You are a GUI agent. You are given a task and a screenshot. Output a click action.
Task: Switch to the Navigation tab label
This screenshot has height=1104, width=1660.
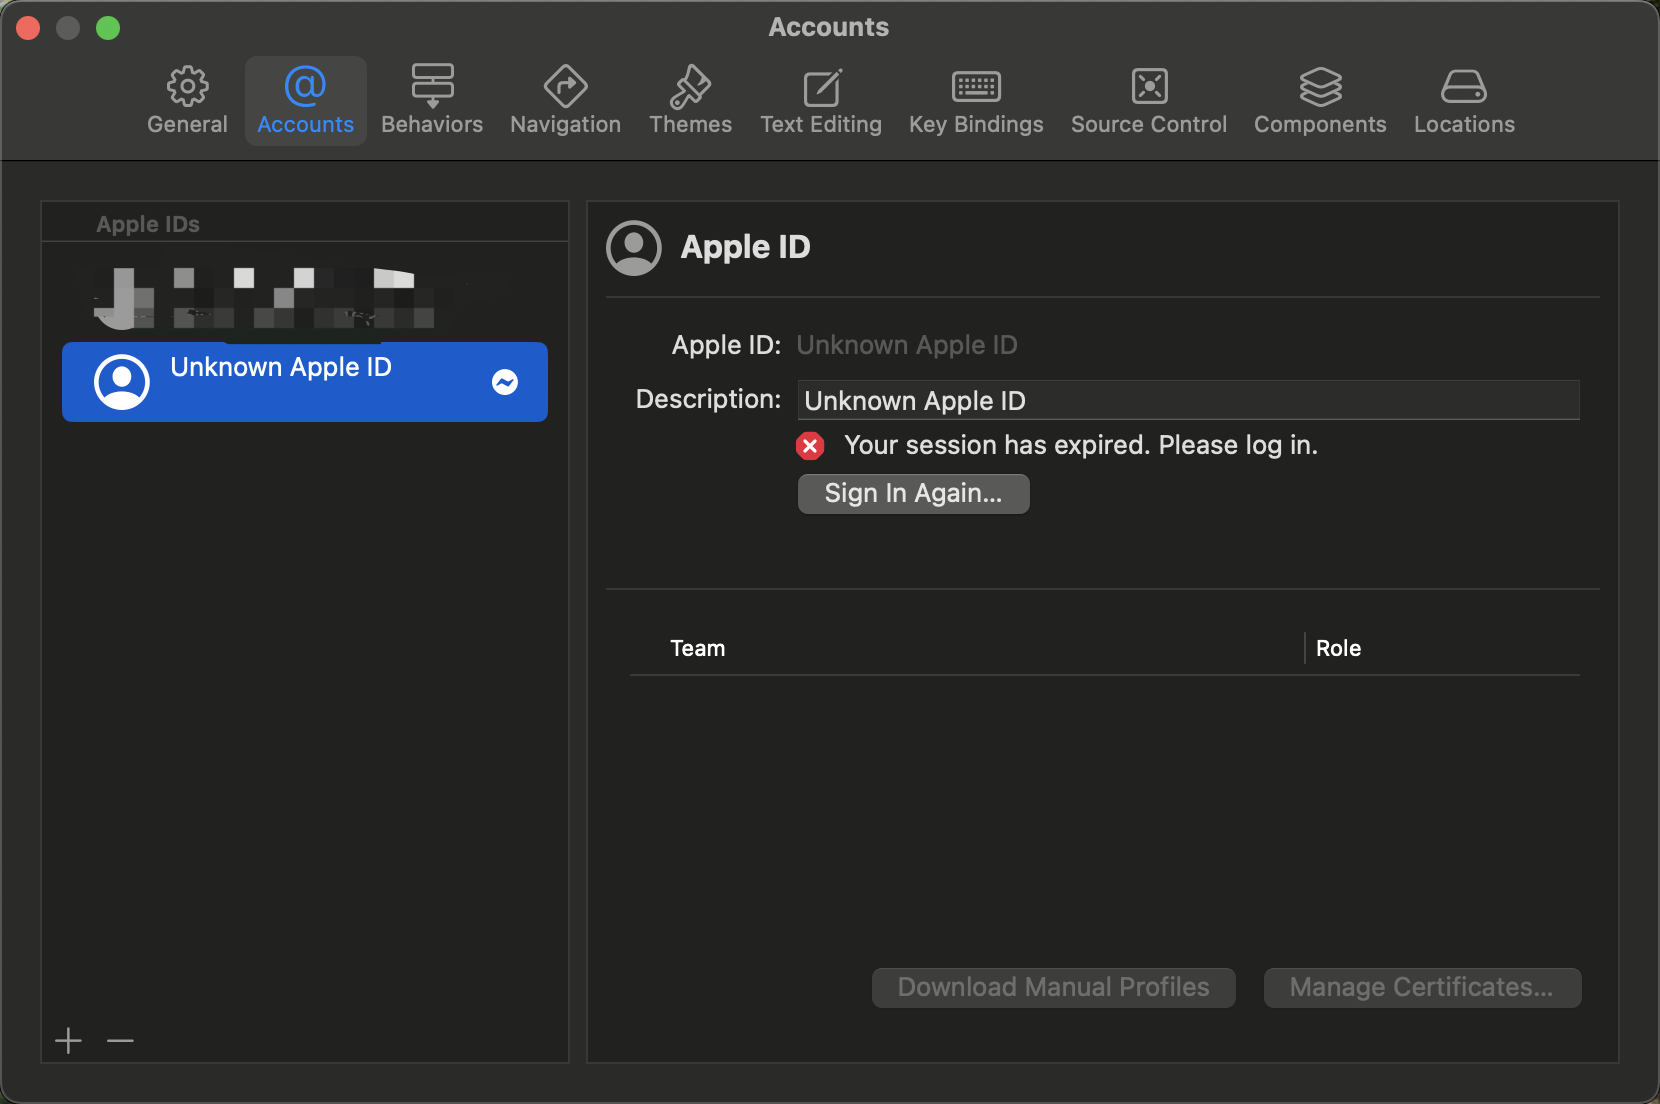click(565, 125)
